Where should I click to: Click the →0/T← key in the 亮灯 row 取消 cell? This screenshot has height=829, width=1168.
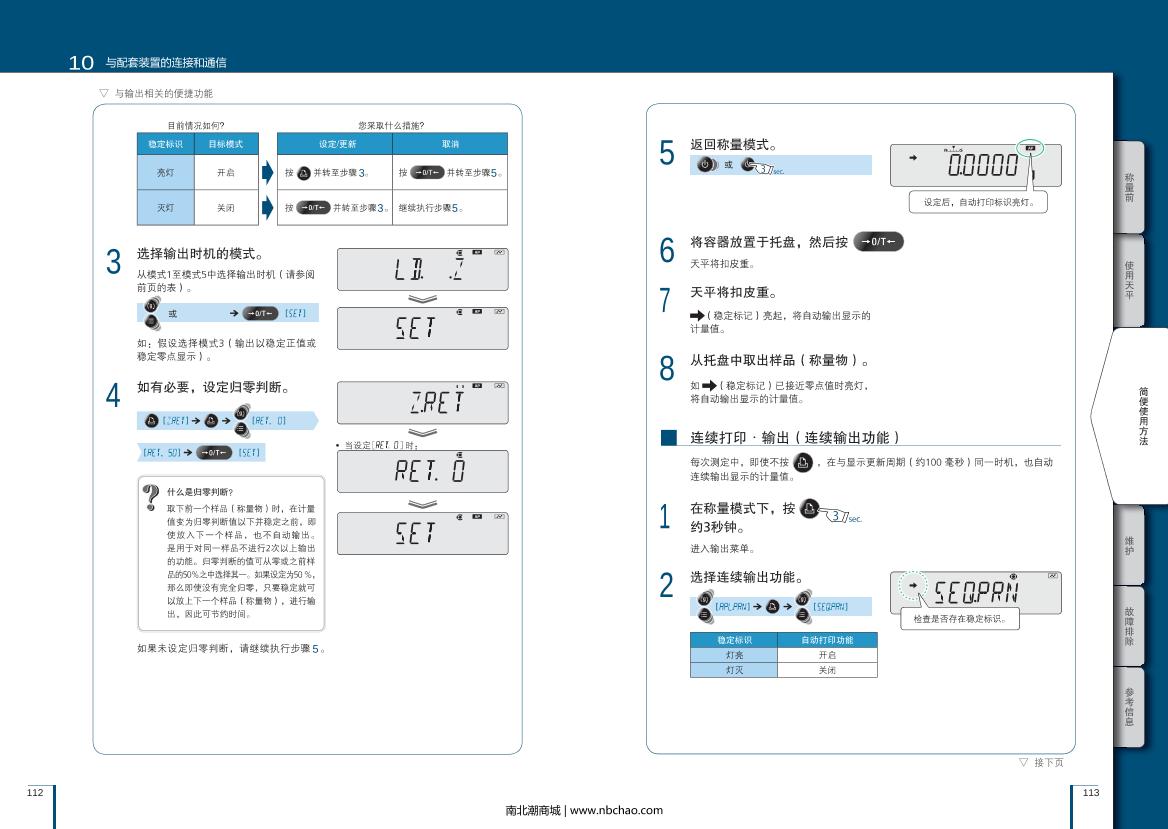coord(427,172)
